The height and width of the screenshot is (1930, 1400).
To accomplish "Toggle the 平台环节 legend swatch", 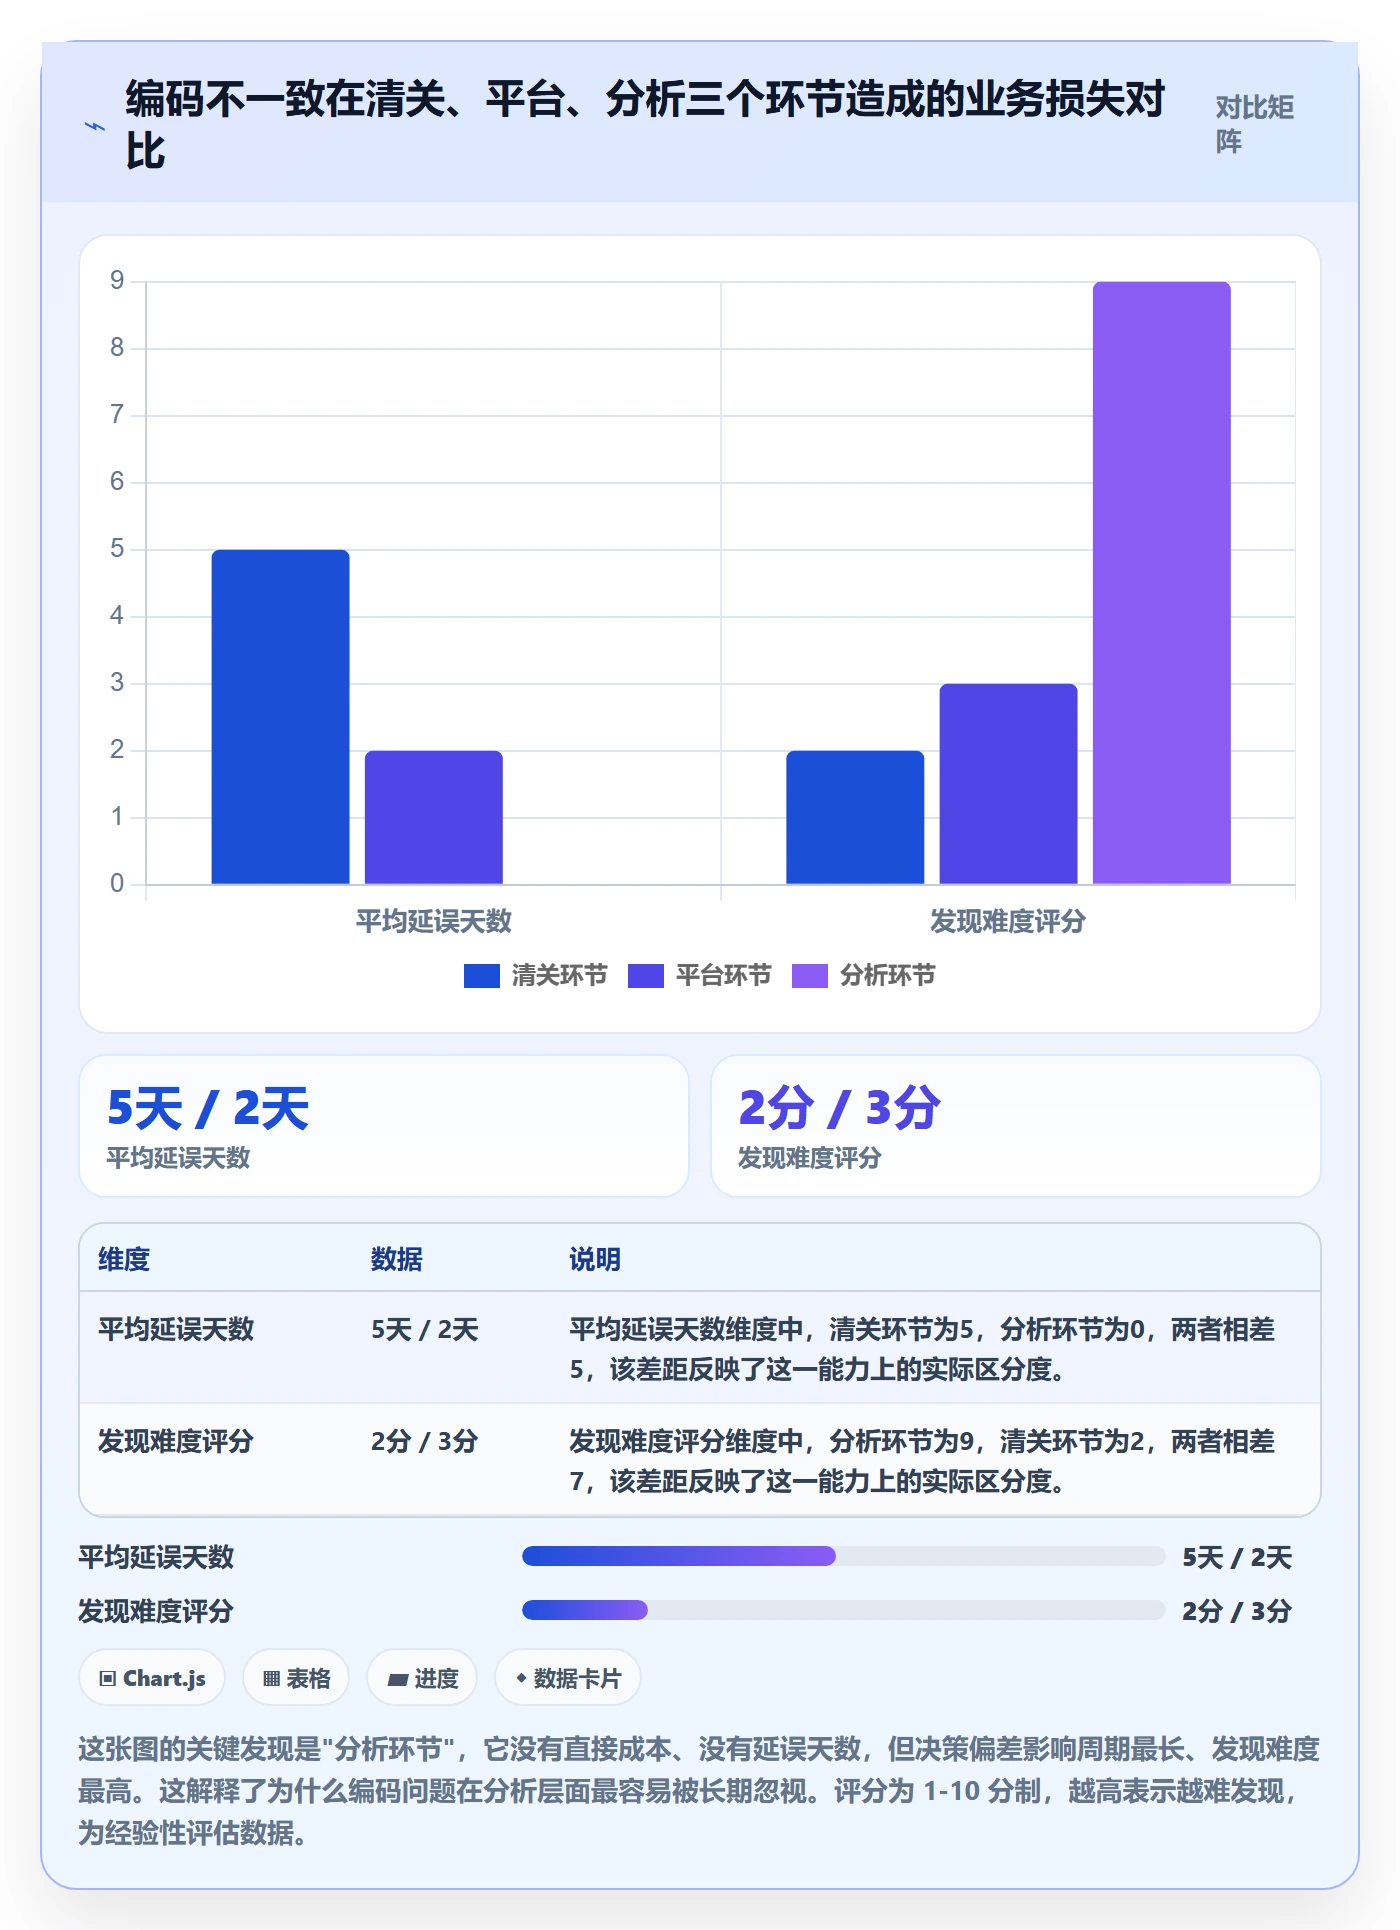I will 646,976.
